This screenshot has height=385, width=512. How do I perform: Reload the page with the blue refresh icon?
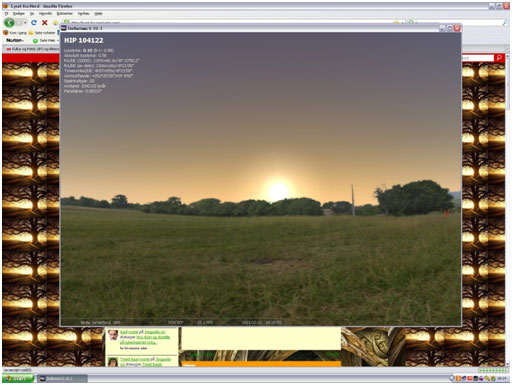[34, 23]
